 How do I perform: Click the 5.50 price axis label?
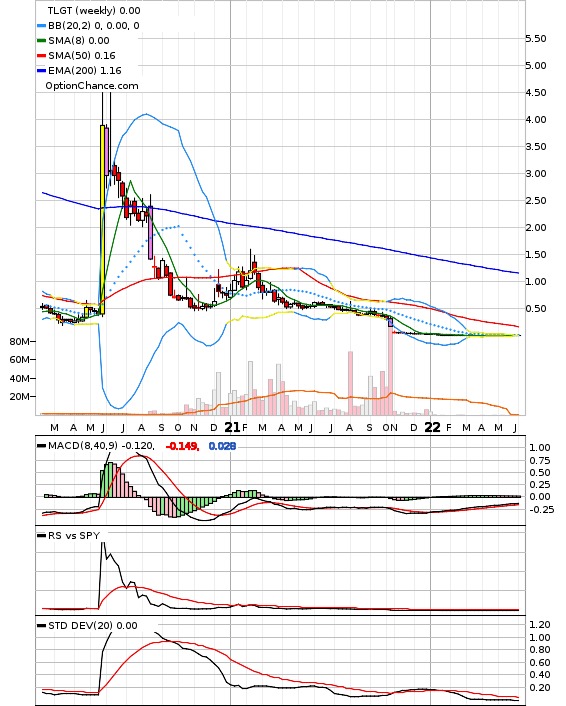(536, 39)
